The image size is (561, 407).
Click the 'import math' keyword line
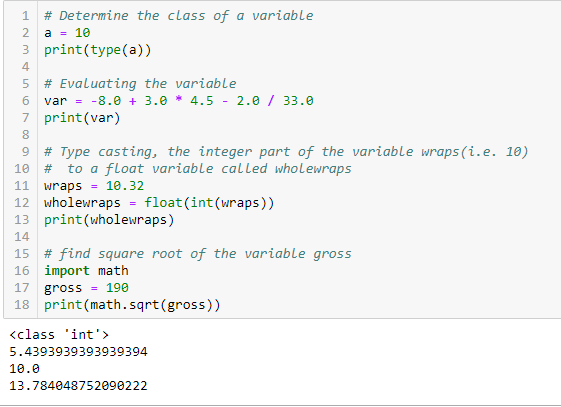pyautogui.click(x=86, y=271)
